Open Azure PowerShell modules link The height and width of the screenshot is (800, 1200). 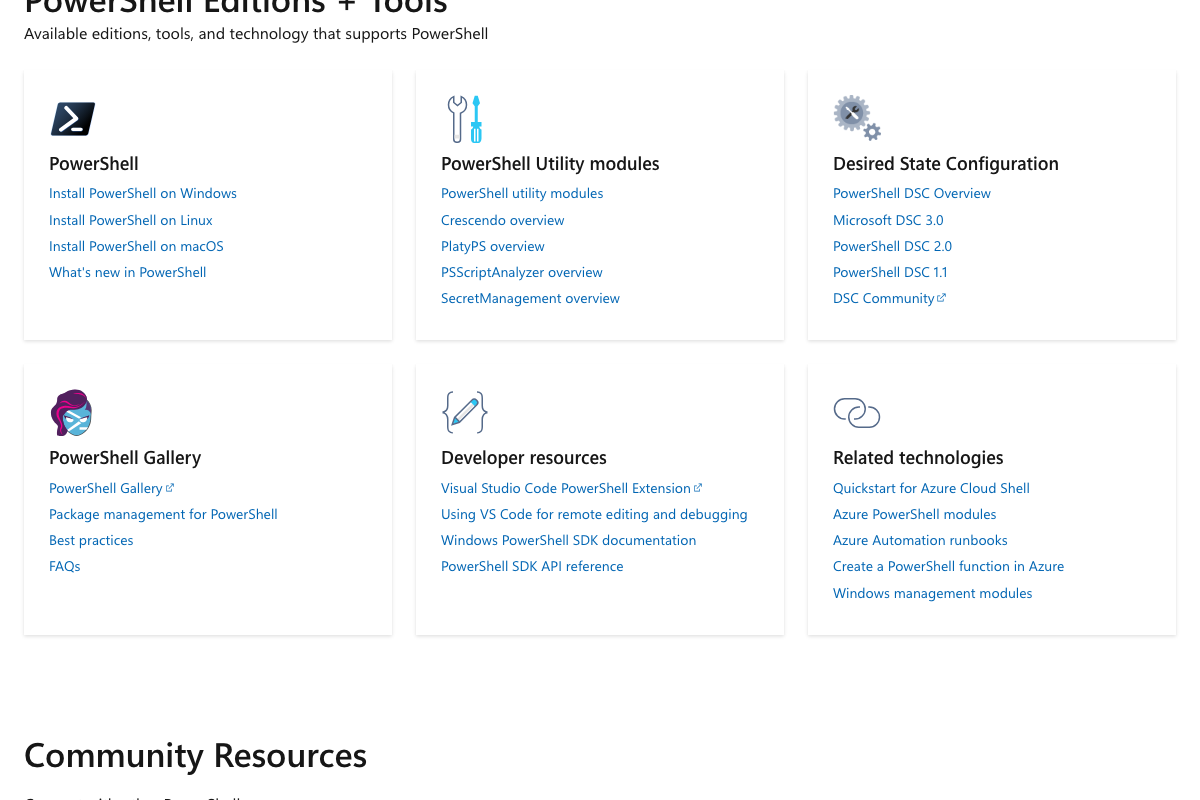(915, 514)
